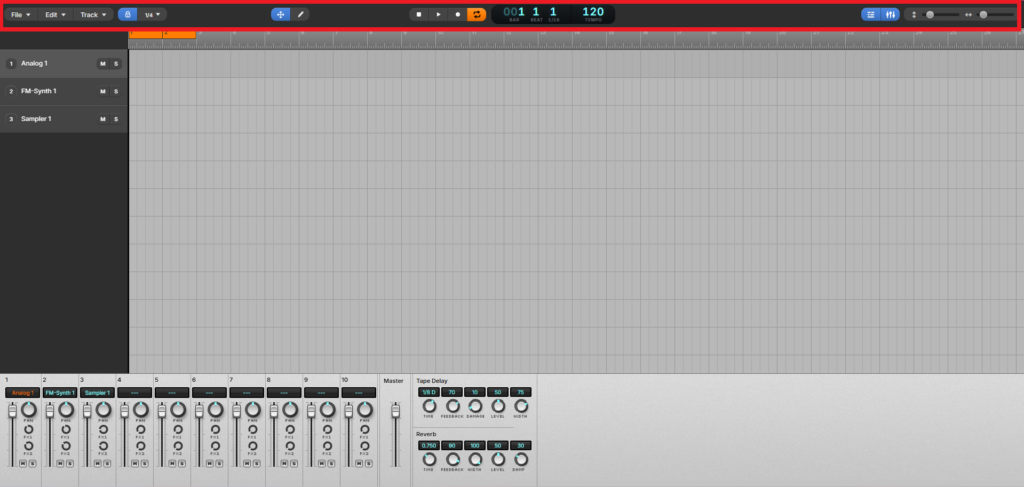1024x487 pixels.
Task: Expand the Track dropdown menu
Action: (93, 15)
